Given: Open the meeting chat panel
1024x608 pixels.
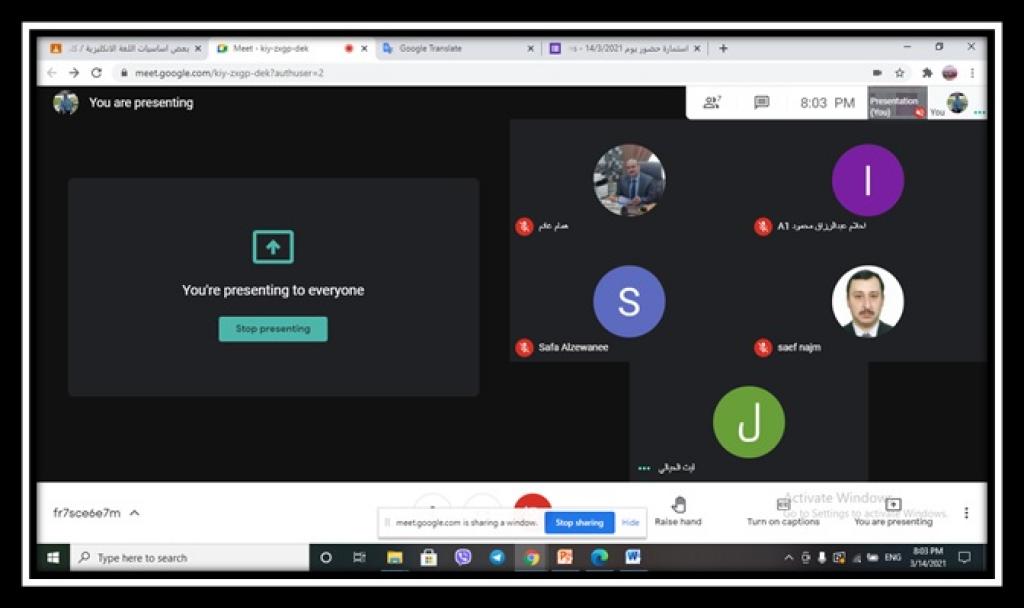Looking at the screenshot, I should 761,102.
